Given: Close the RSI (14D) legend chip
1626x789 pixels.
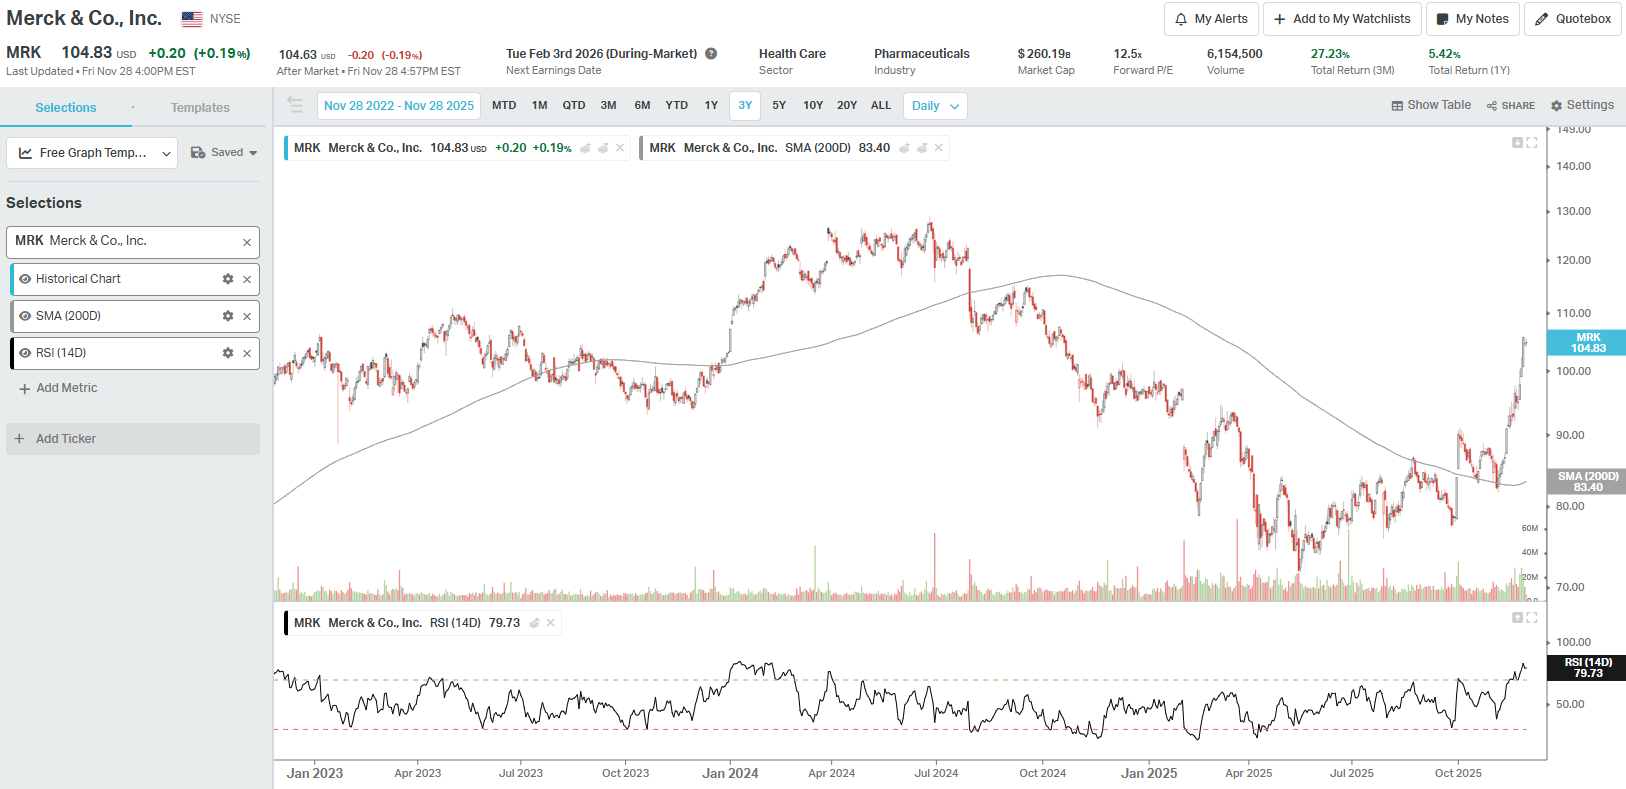Looking at the screenshot, I should point(550,623).
